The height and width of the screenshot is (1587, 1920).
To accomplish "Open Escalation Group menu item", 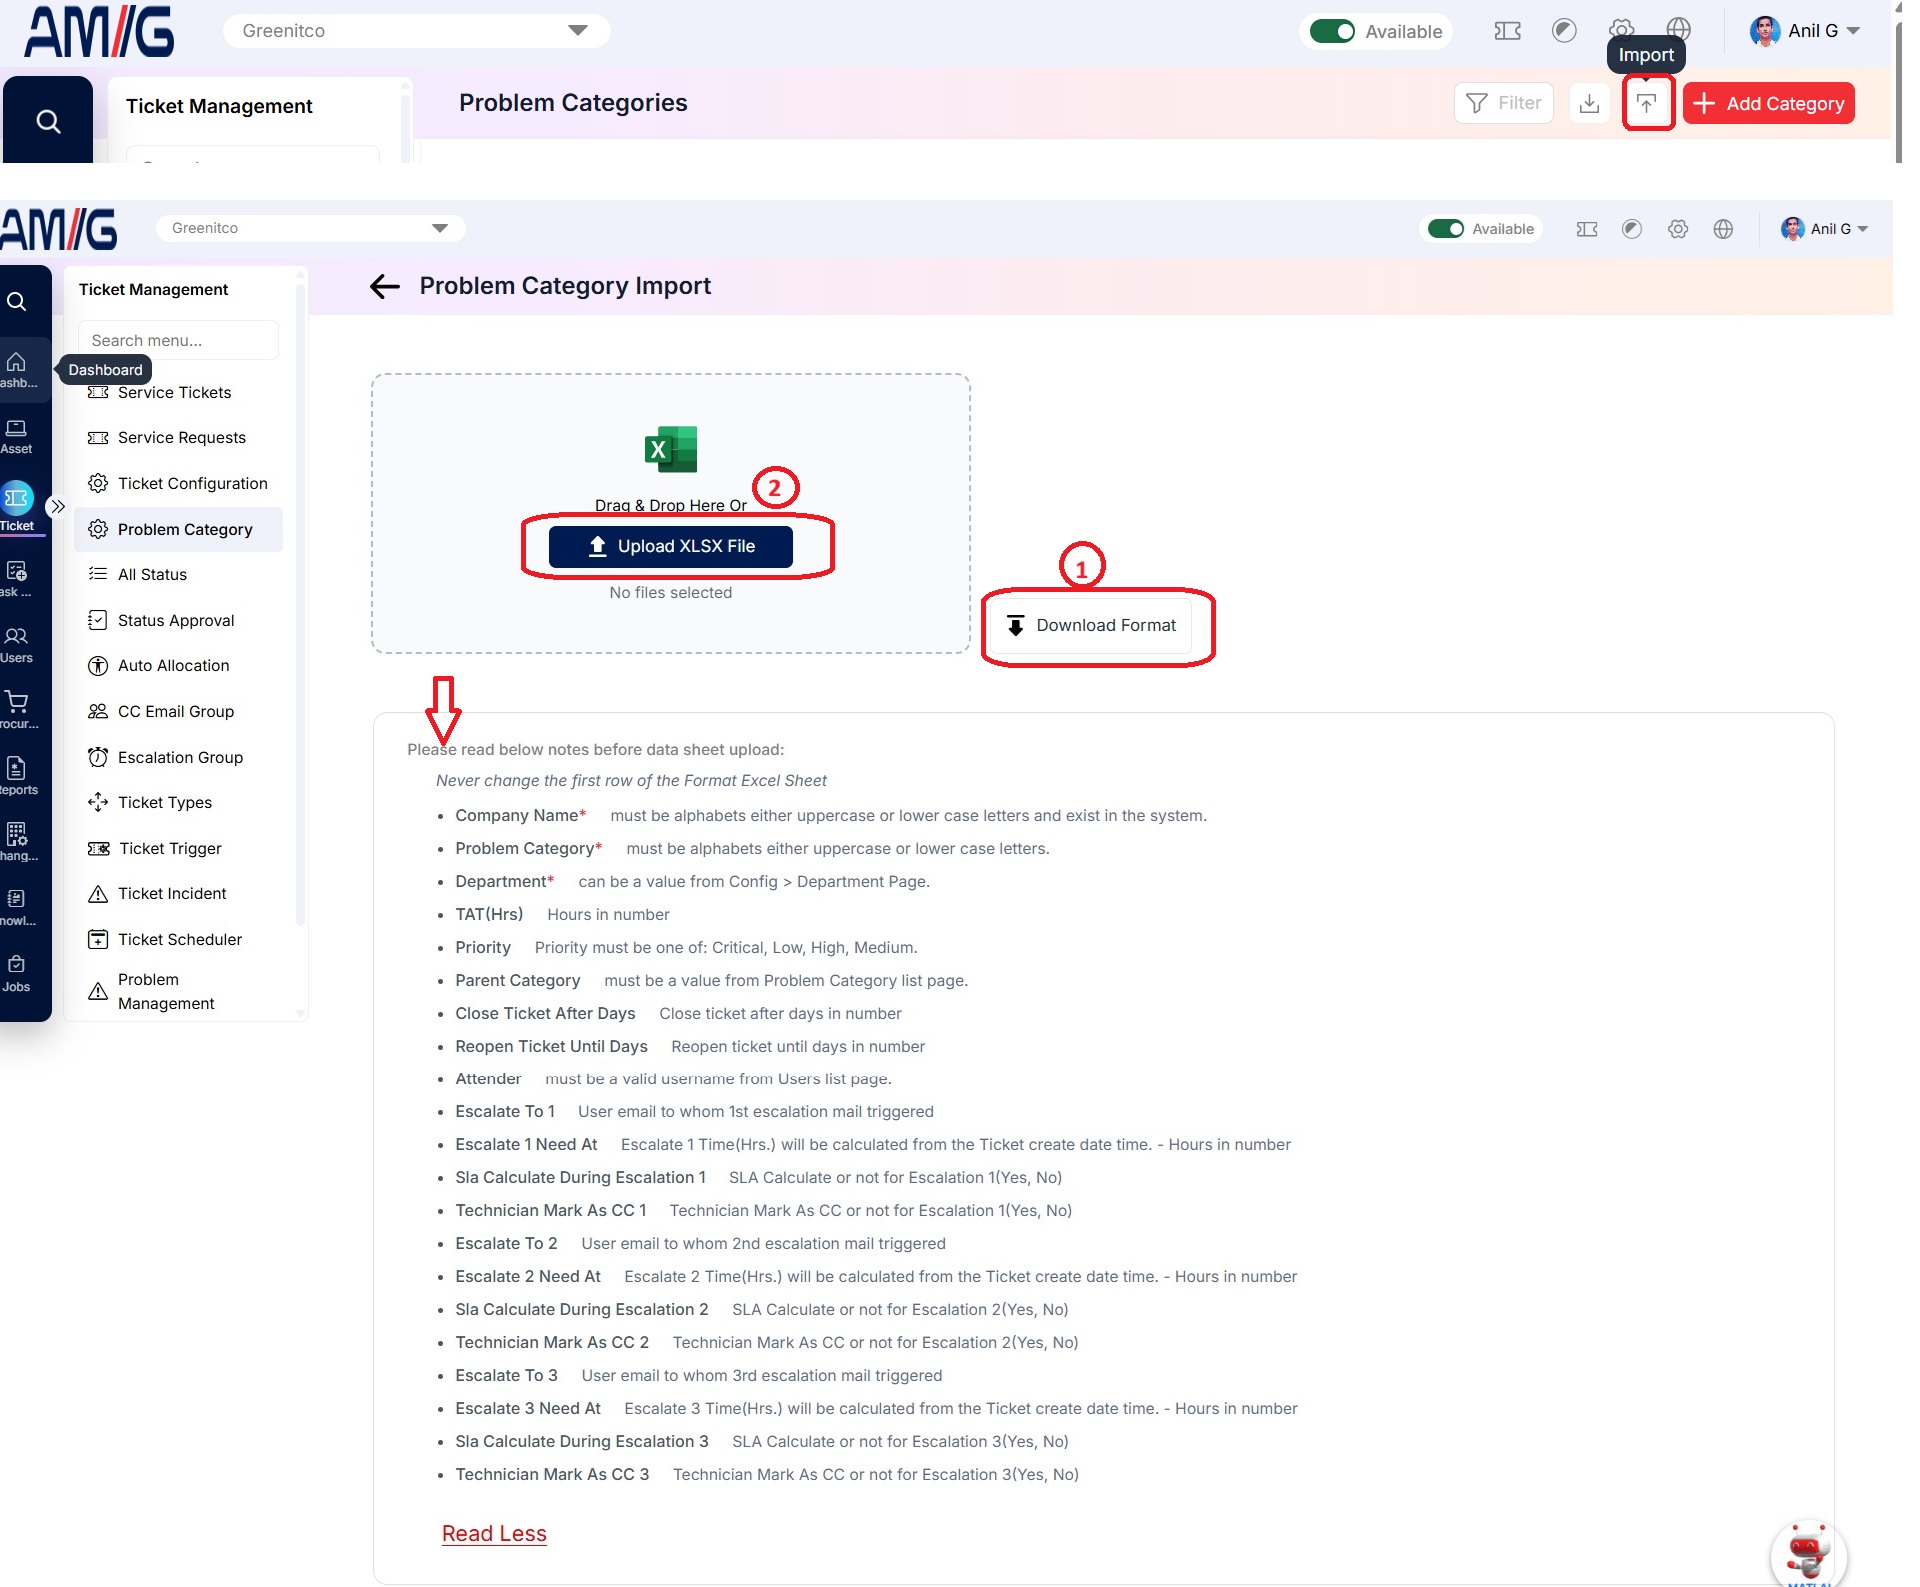I will pyautogui.click(x=180, y=758).
